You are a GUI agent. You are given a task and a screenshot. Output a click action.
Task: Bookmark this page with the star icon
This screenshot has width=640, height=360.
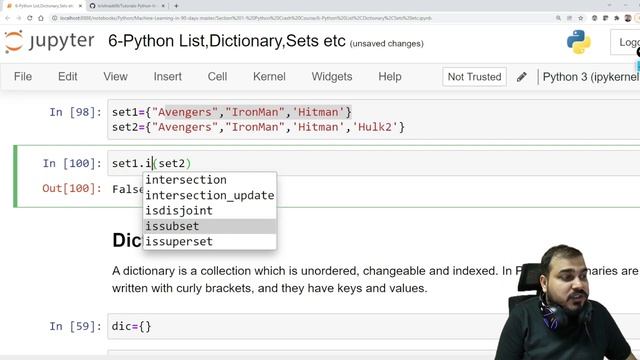581,18
